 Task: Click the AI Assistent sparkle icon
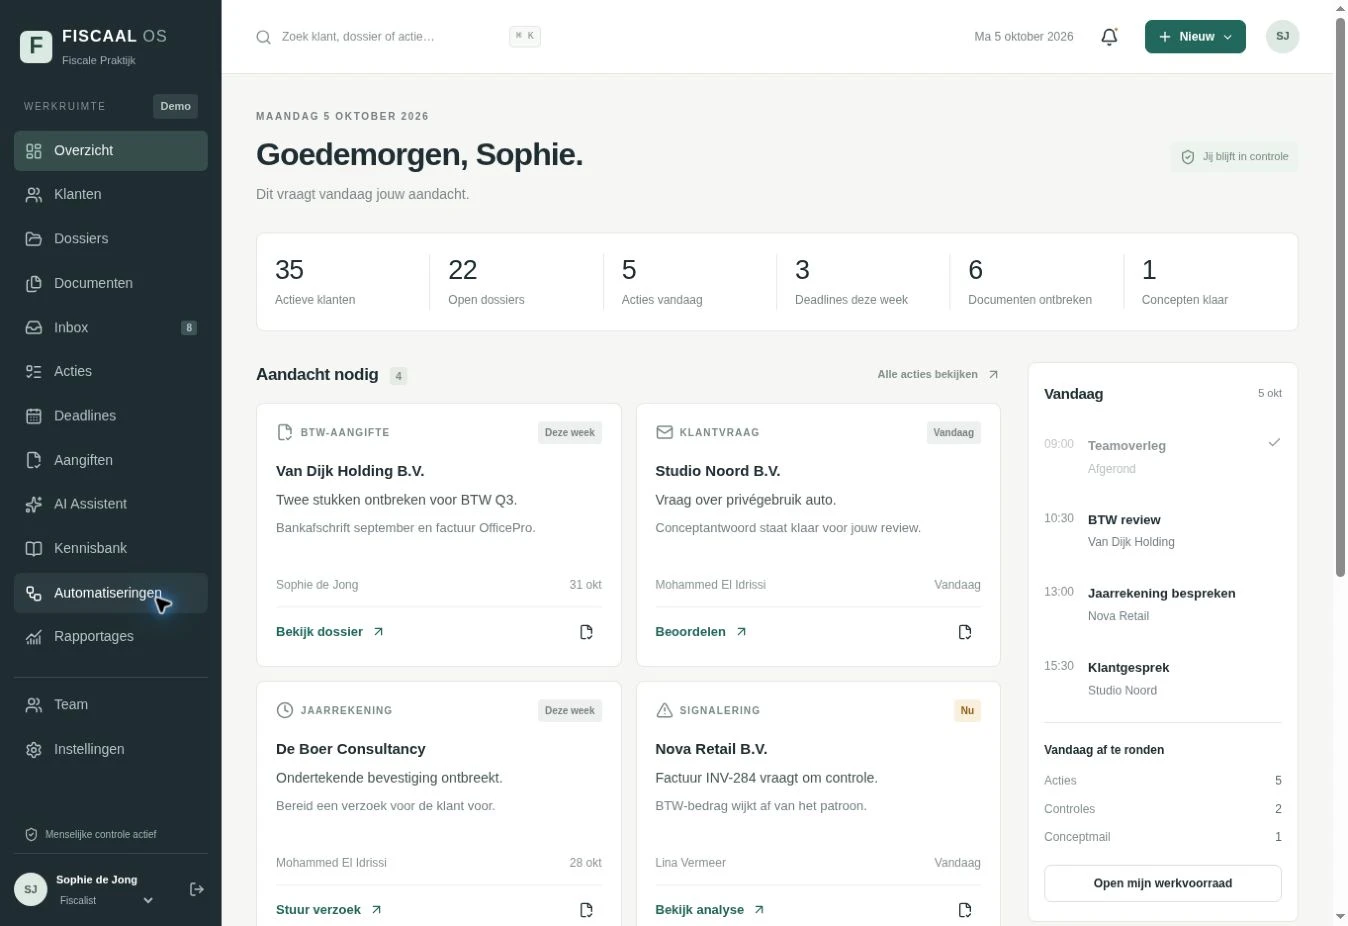click(x=34, y=504)
